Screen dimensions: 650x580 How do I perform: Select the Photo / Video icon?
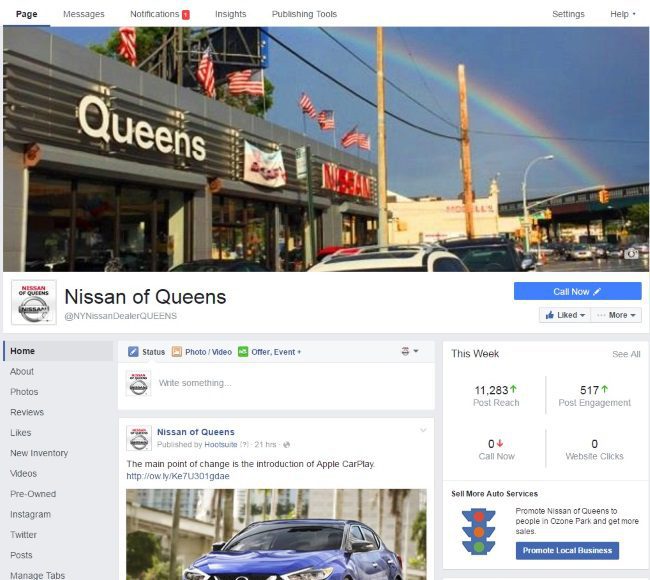pyautogui.click(x=177, y=352)
